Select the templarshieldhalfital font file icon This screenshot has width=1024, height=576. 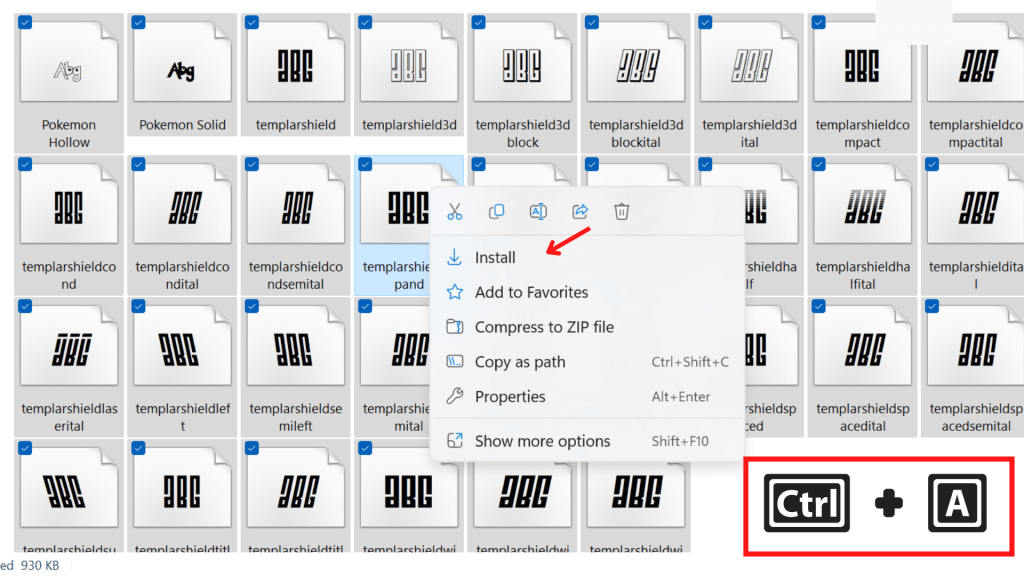coord(862,204)
